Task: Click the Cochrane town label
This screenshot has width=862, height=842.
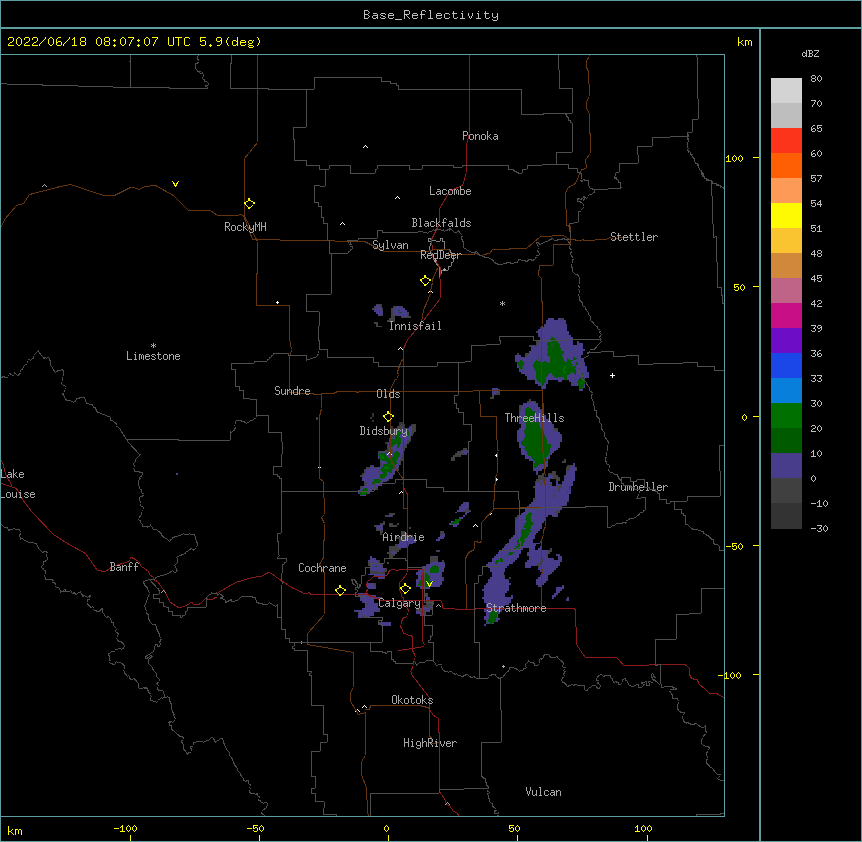Action: pos(322,568)
